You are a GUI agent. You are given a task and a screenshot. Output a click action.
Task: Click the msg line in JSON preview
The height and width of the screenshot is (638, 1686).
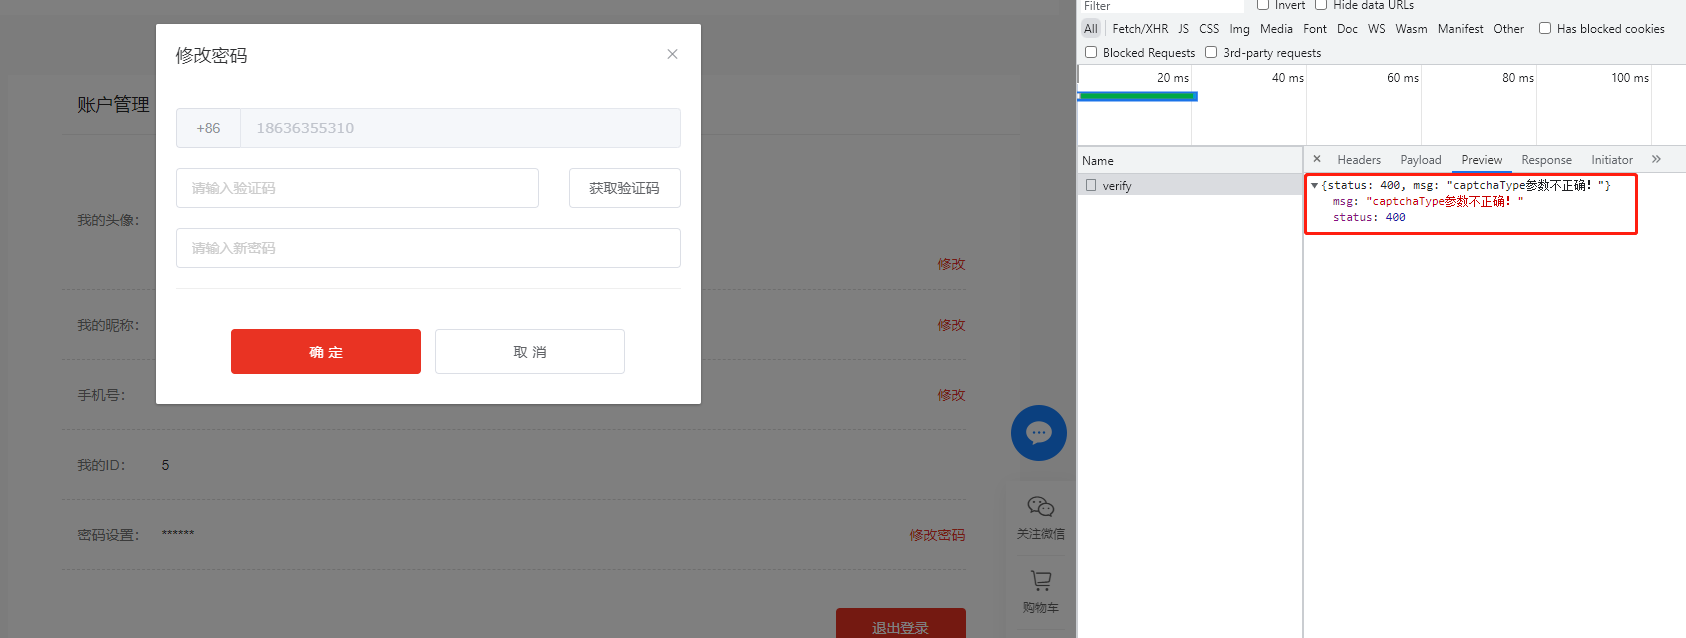1428,201
